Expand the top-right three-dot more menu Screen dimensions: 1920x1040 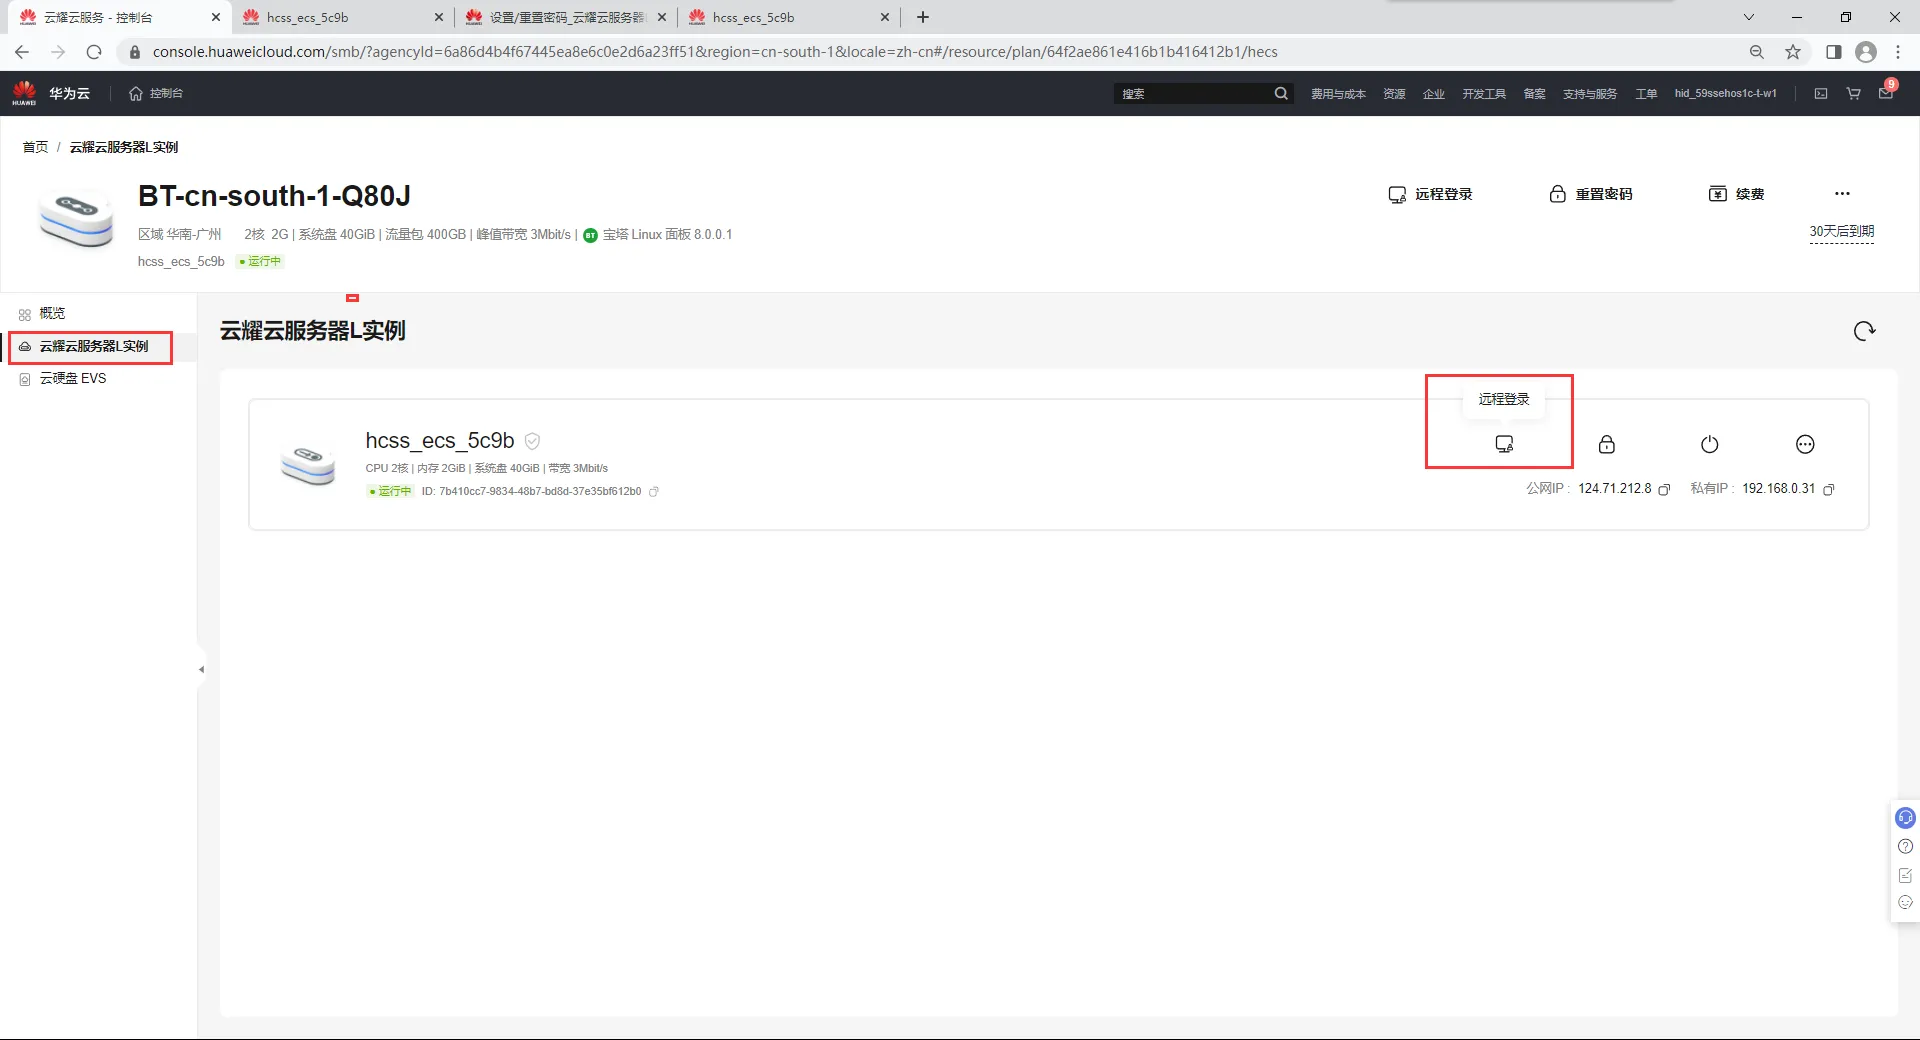point(1842,194)
